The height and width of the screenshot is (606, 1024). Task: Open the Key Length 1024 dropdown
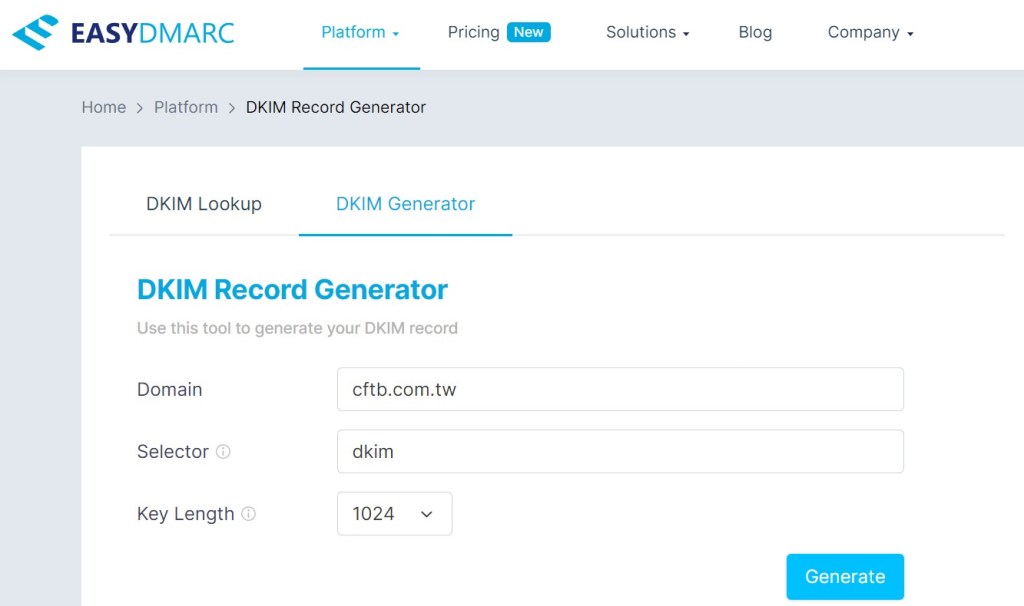click(394, 514)
